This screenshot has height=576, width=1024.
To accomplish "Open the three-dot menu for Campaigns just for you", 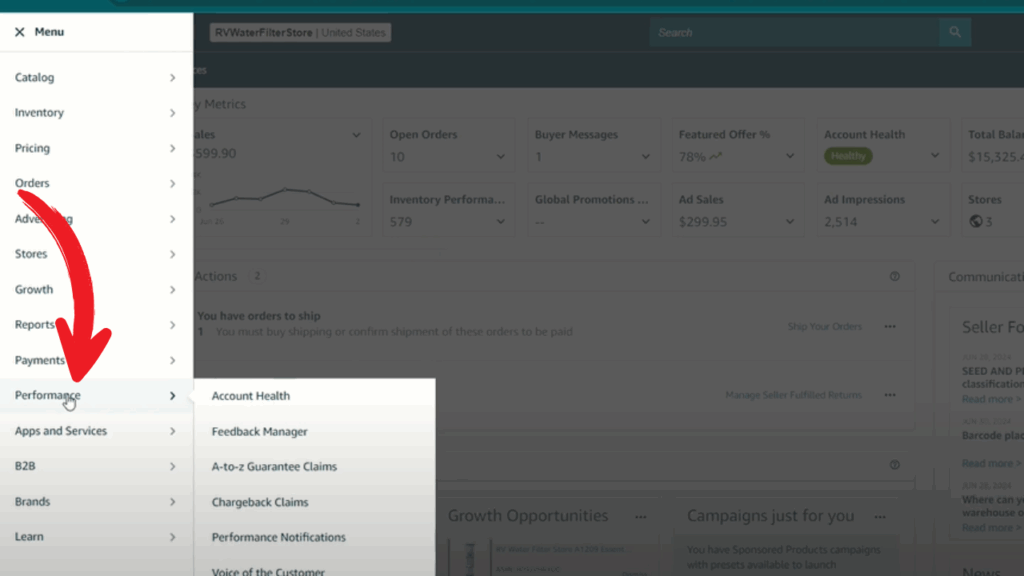I will point(879,517).
